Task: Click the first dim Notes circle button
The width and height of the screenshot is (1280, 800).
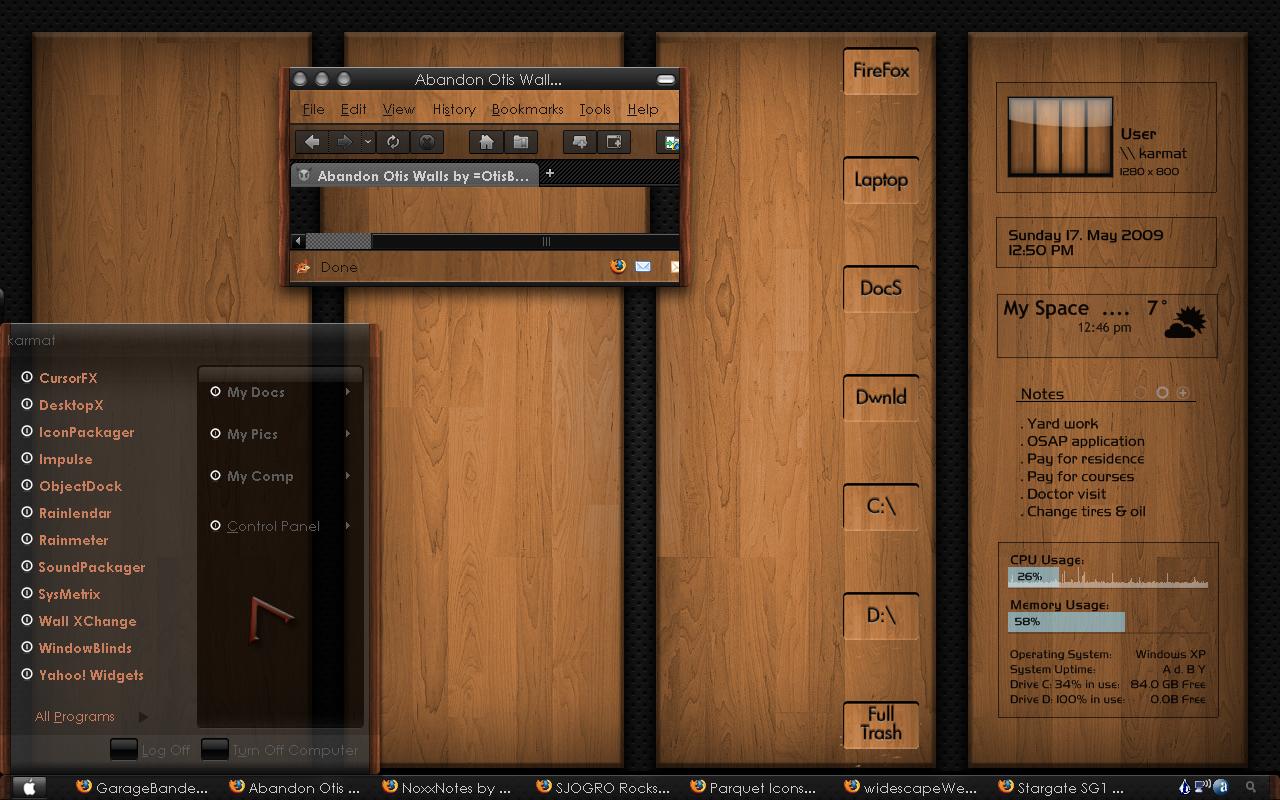Action: pos(1141,393)
